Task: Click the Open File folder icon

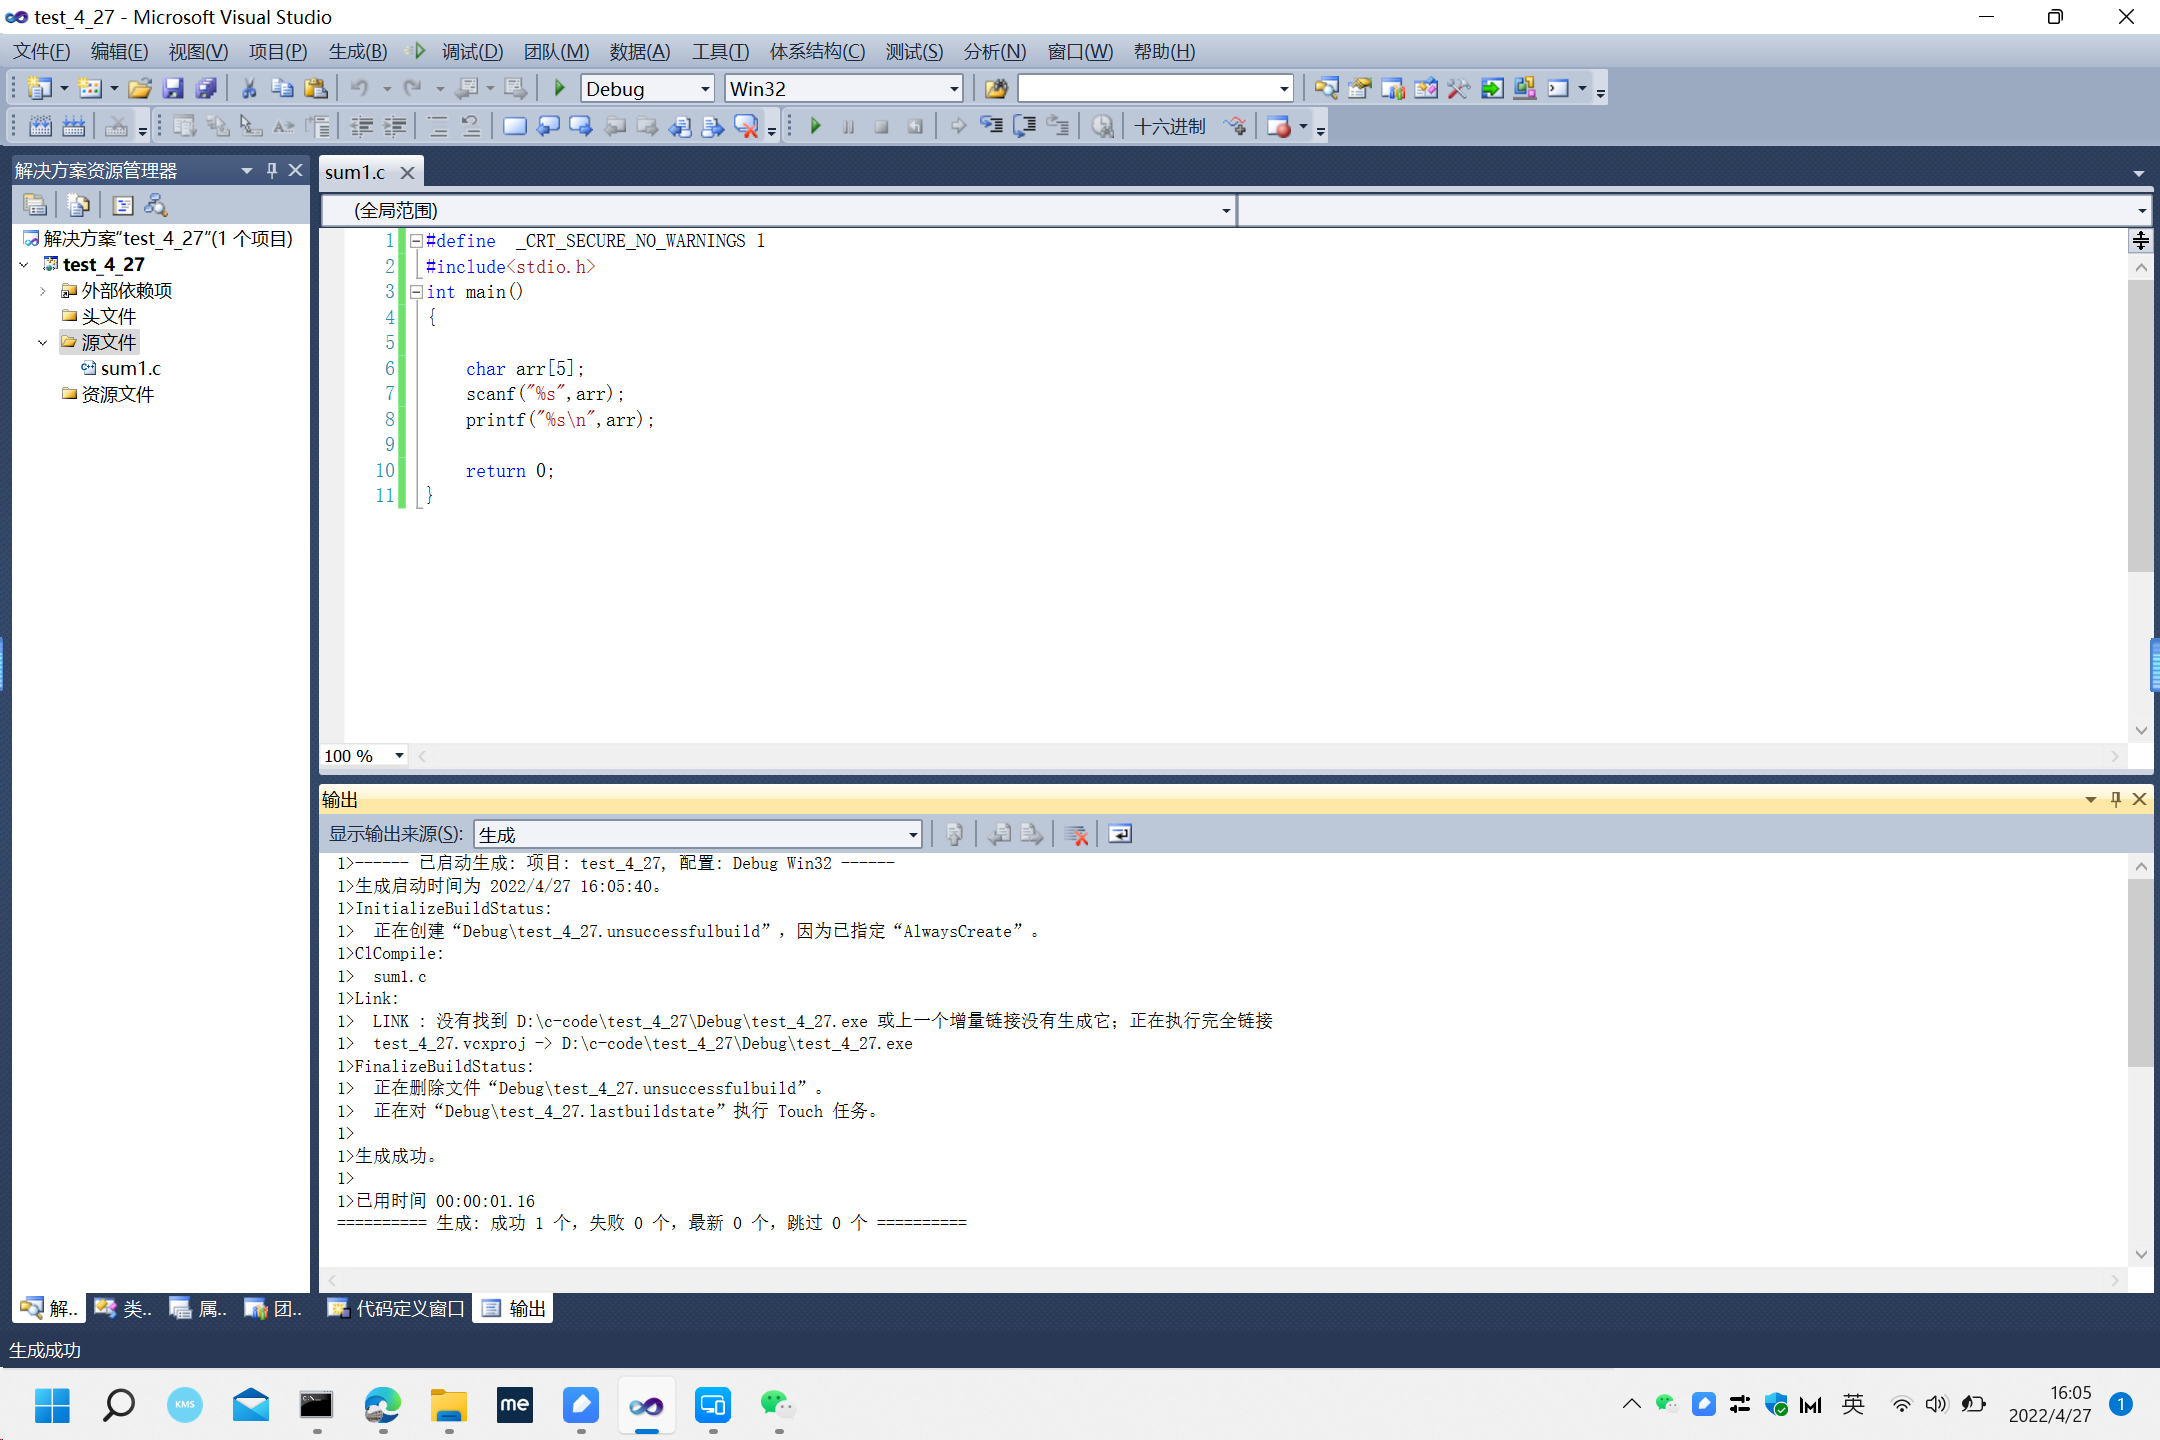Action: click(x=140, y=89)
